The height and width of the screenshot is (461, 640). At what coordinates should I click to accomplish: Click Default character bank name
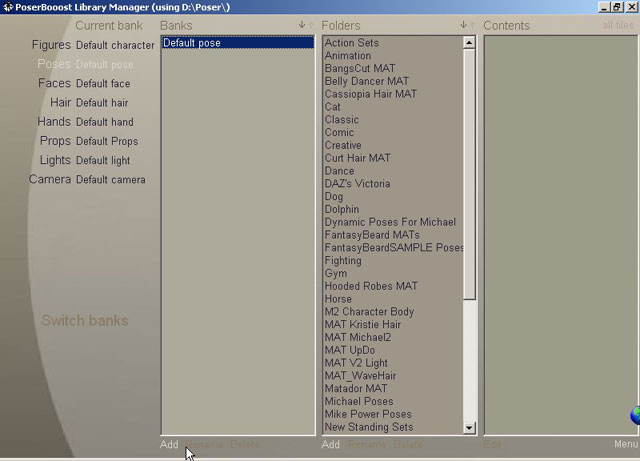(115, 45)
